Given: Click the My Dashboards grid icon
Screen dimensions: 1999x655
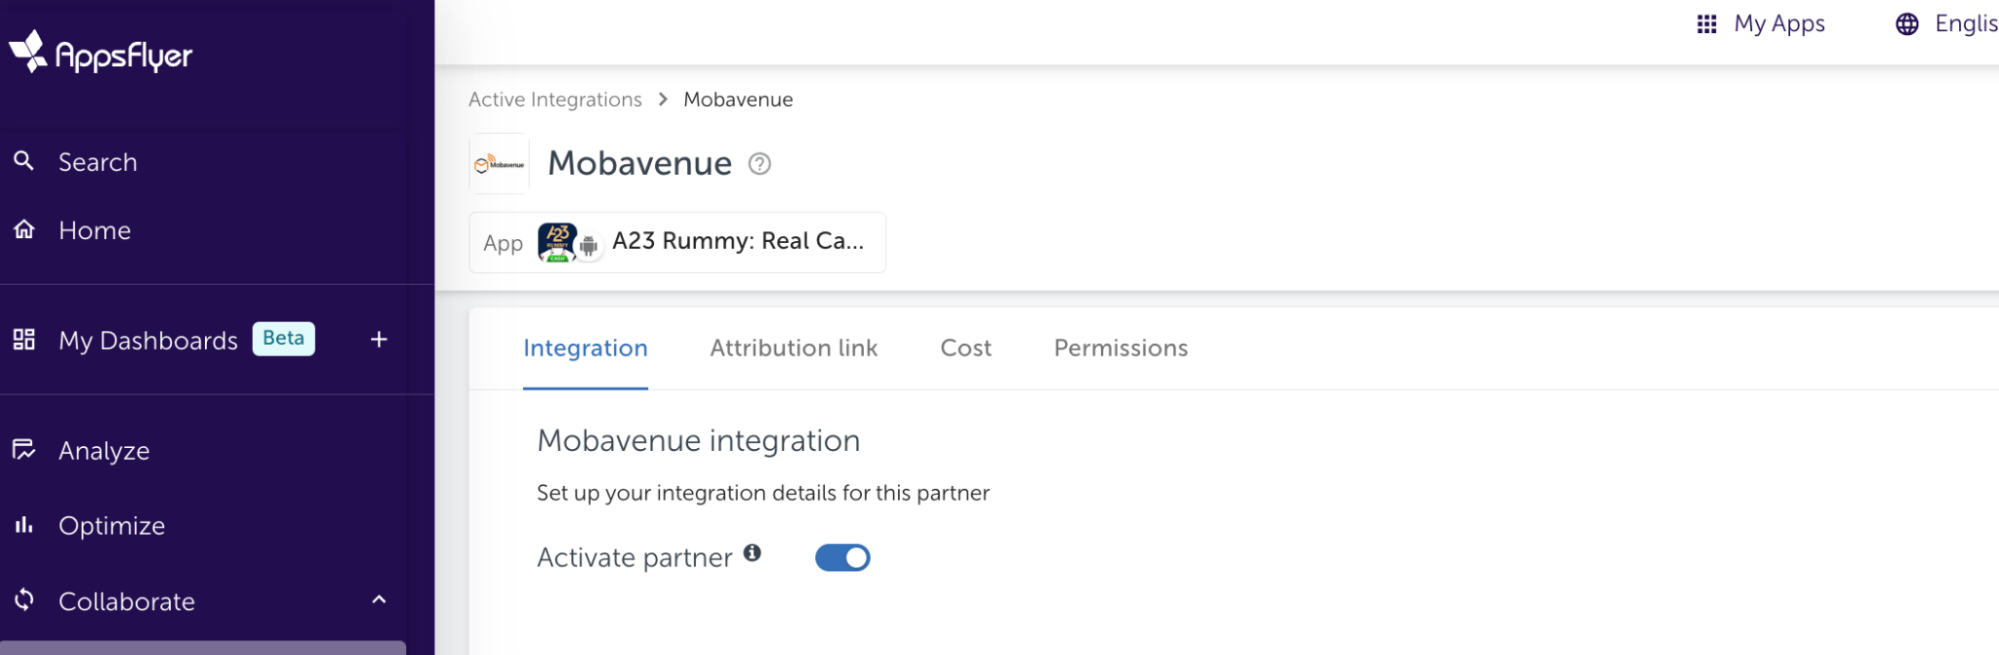Looking at the screenshot, I should (x=24, y=340).
